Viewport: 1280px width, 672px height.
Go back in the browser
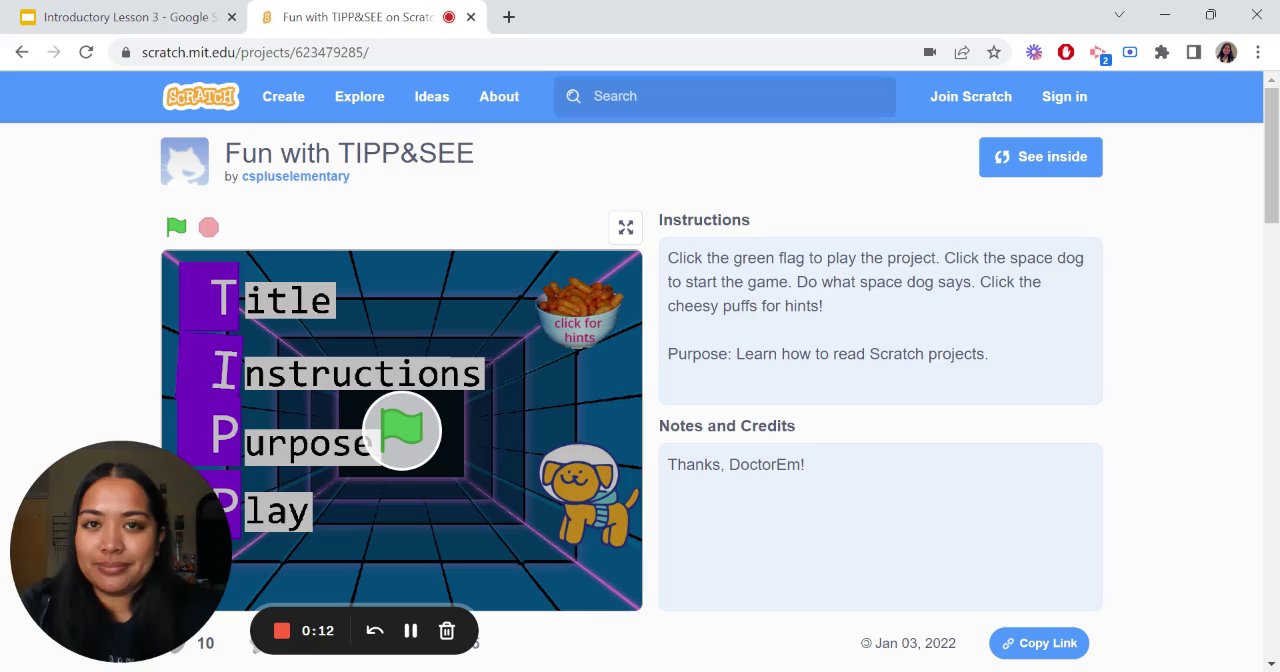click(x=22, y=52)
